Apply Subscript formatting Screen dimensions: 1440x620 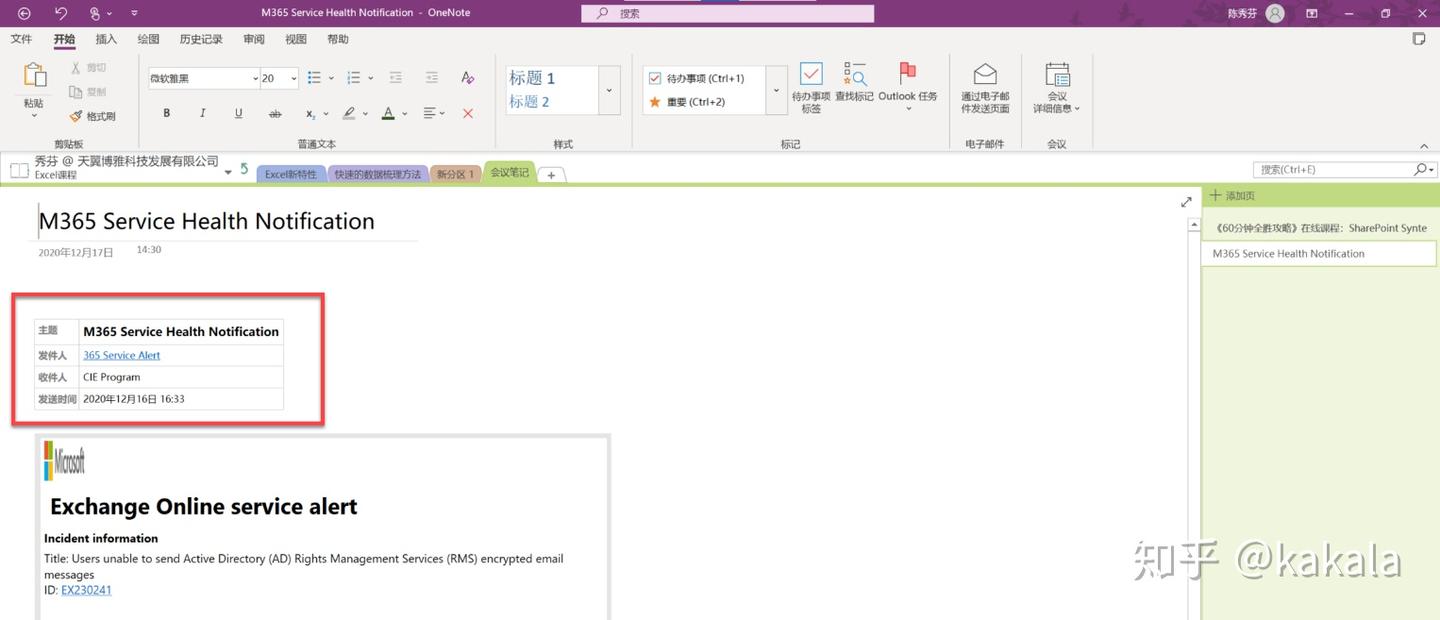click(311, 114)
